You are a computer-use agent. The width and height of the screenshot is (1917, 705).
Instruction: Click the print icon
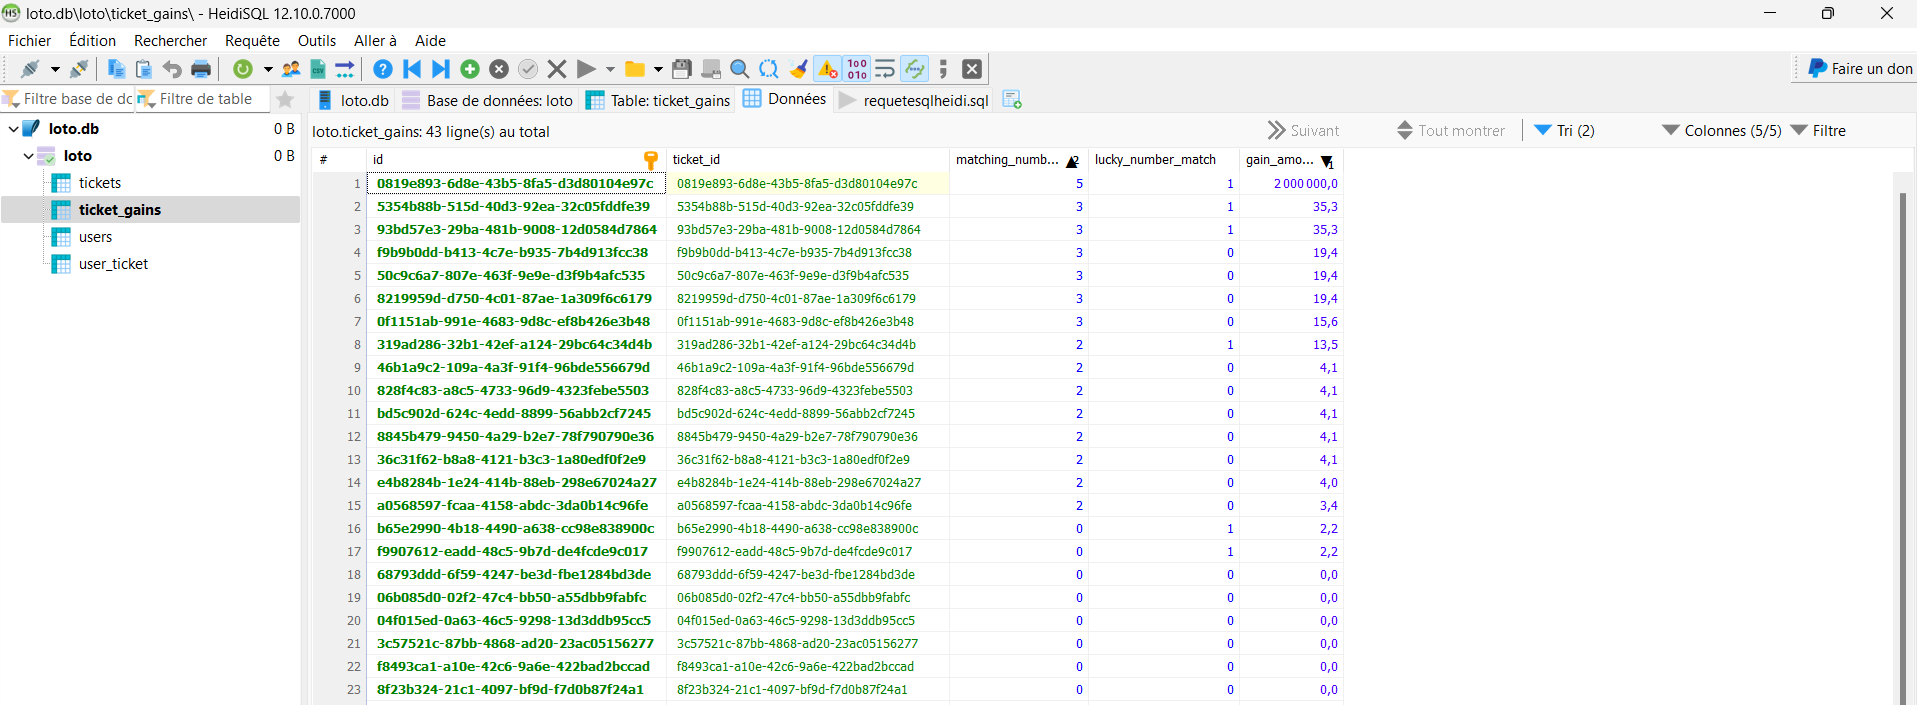point(201,69)
